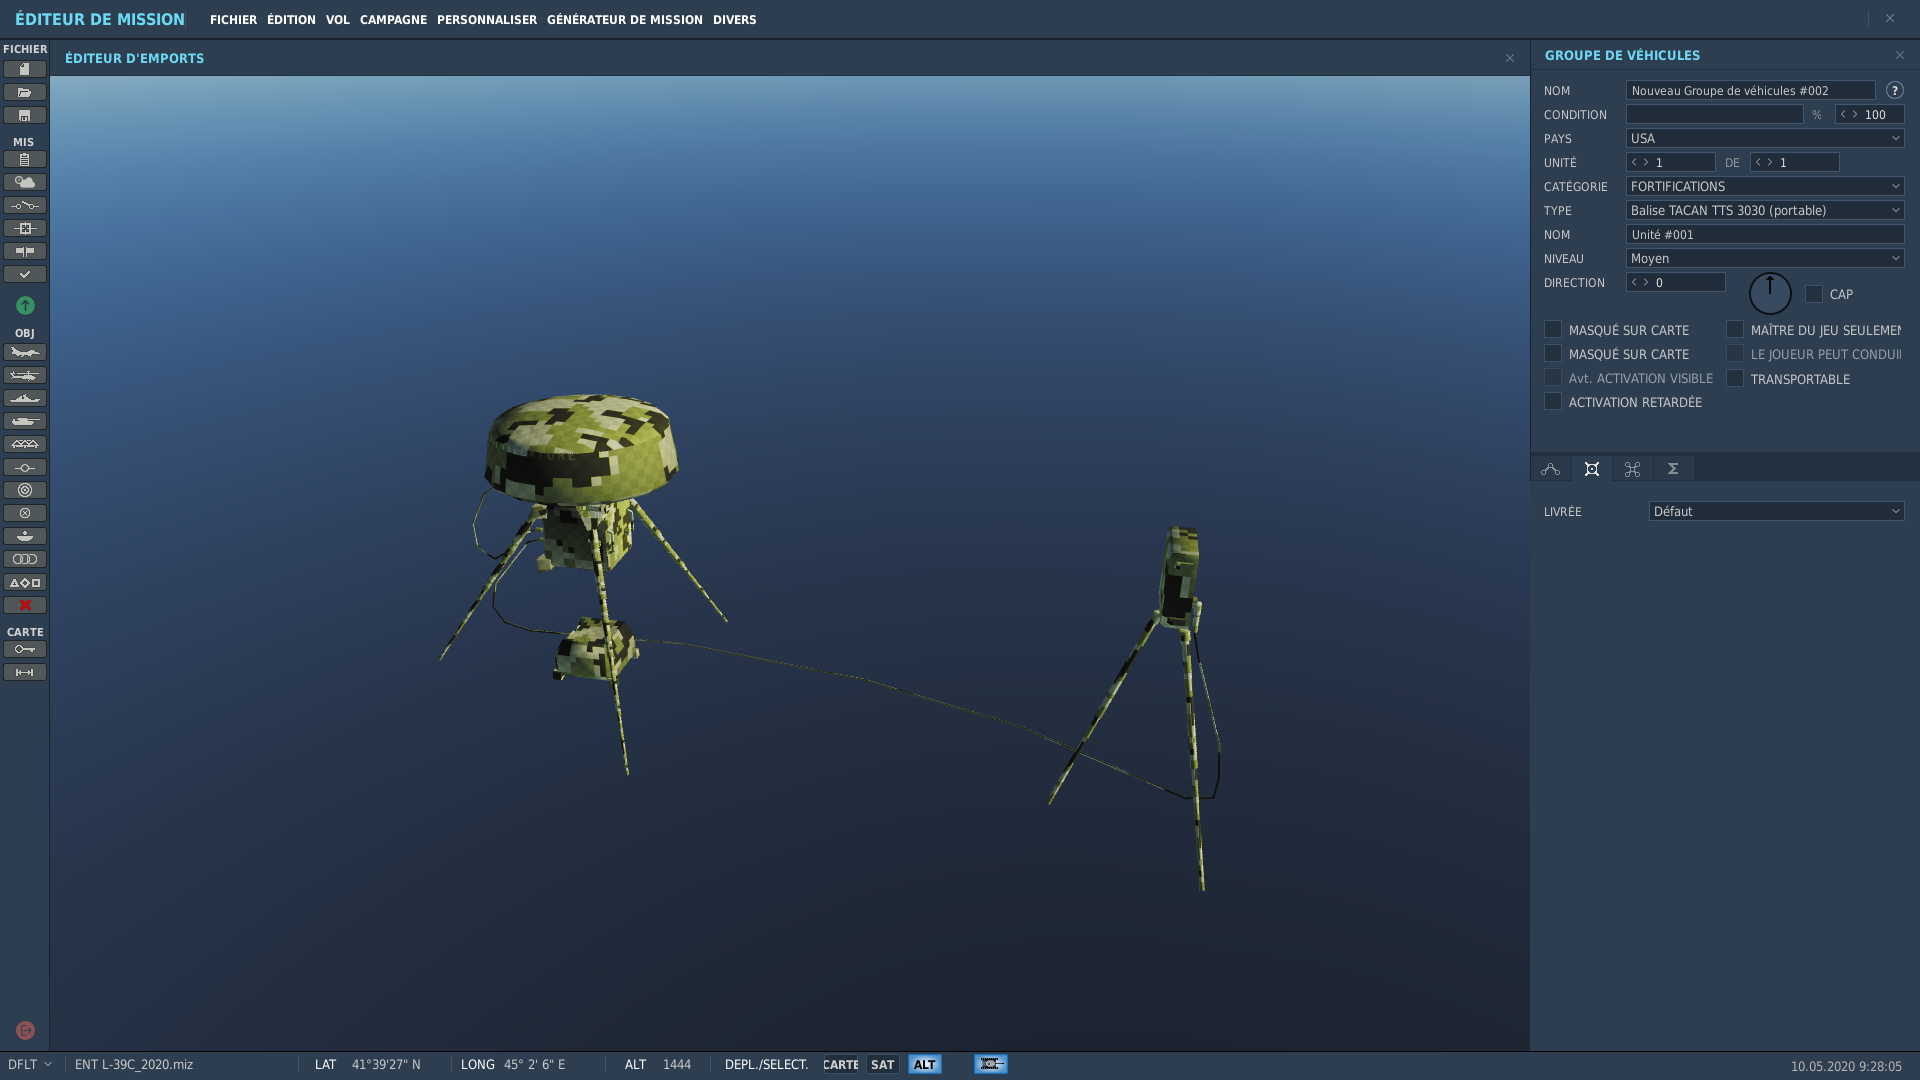Select the ship group tool
1920x1080 pixels.
[25, 398]
